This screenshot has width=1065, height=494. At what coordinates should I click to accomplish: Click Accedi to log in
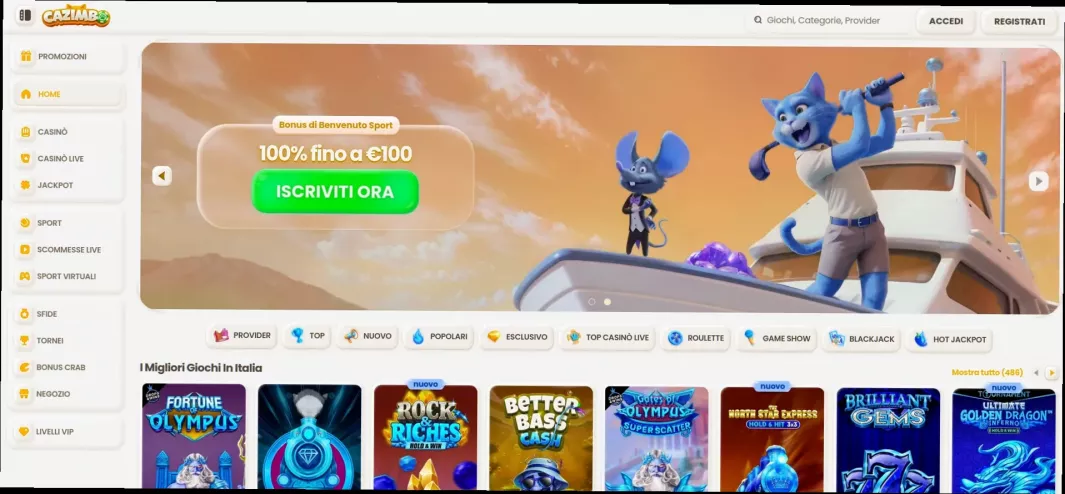(946, 21)
